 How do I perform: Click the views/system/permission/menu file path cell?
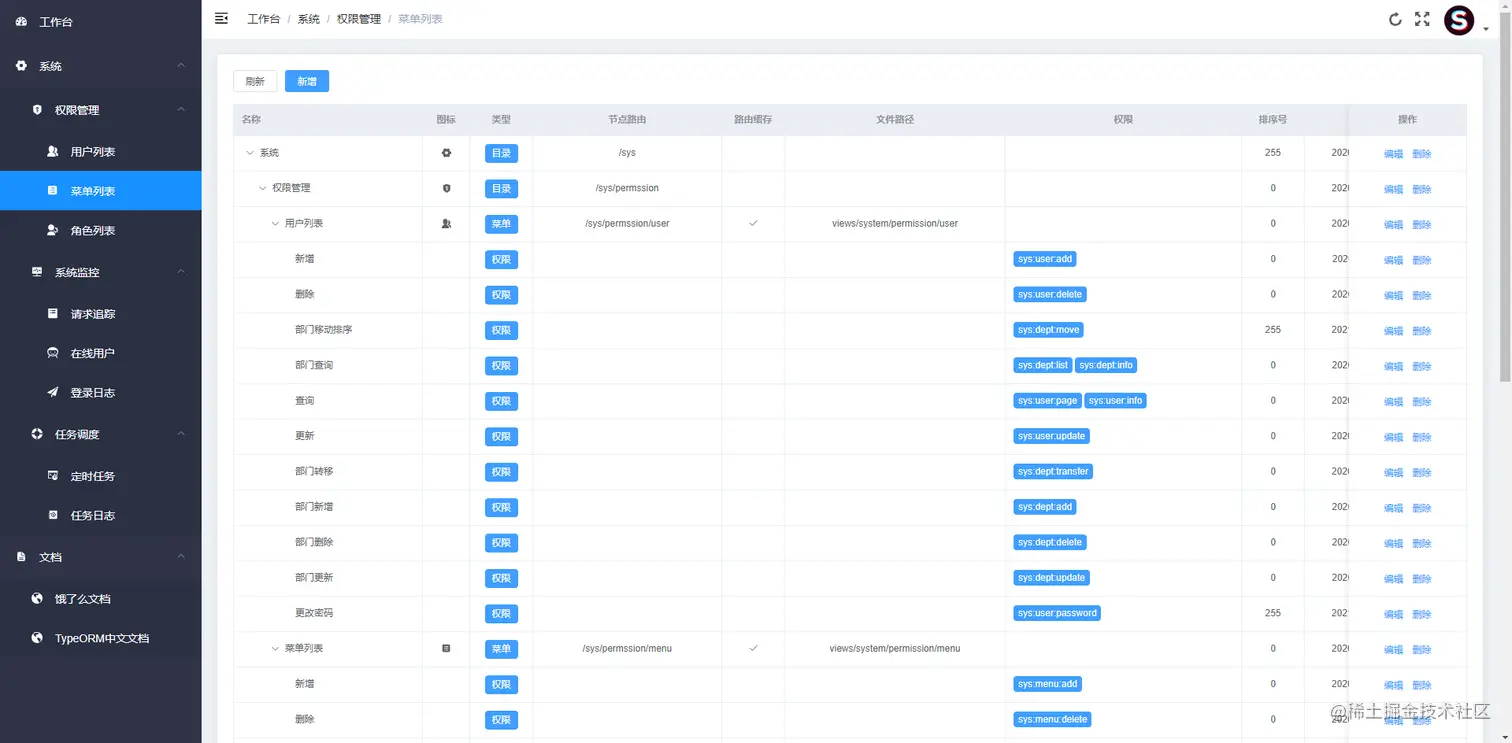(x=895, y=648)
